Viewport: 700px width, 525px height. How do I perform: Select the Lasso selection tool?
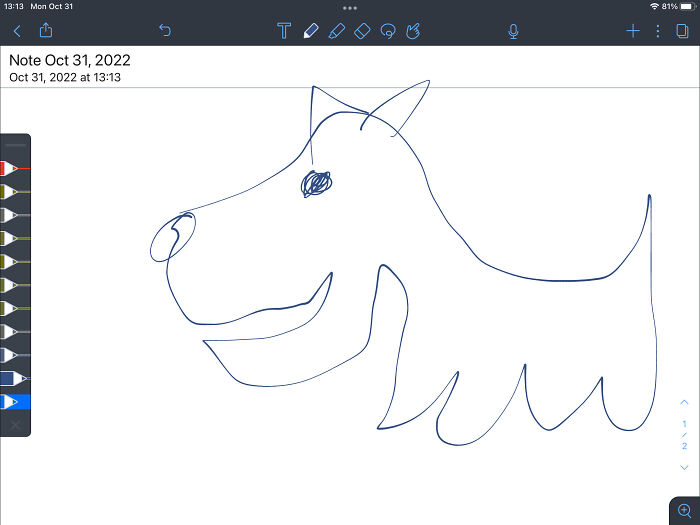point(388,31)
